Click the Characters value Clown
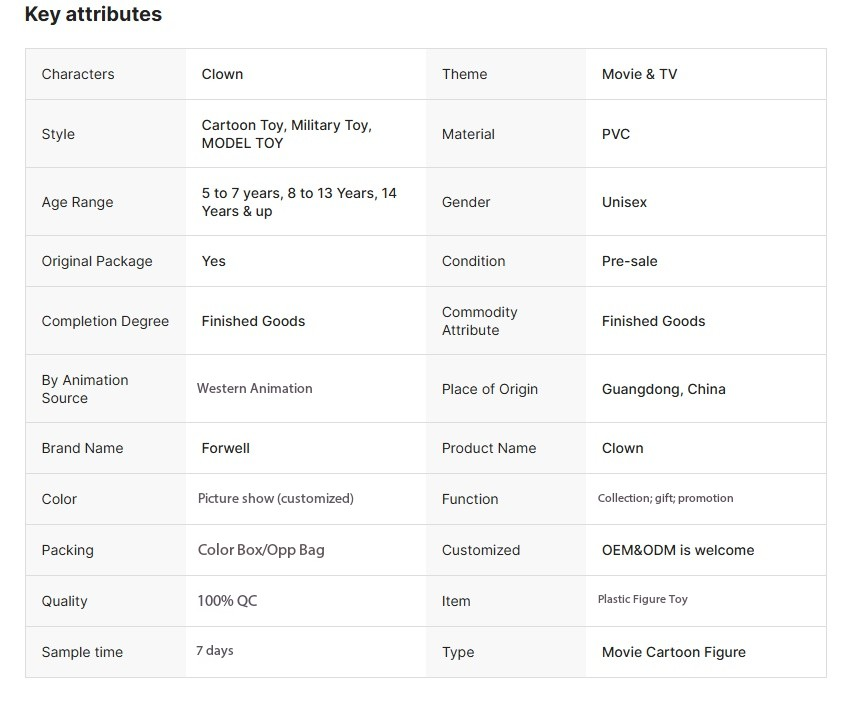 point(222,74)
